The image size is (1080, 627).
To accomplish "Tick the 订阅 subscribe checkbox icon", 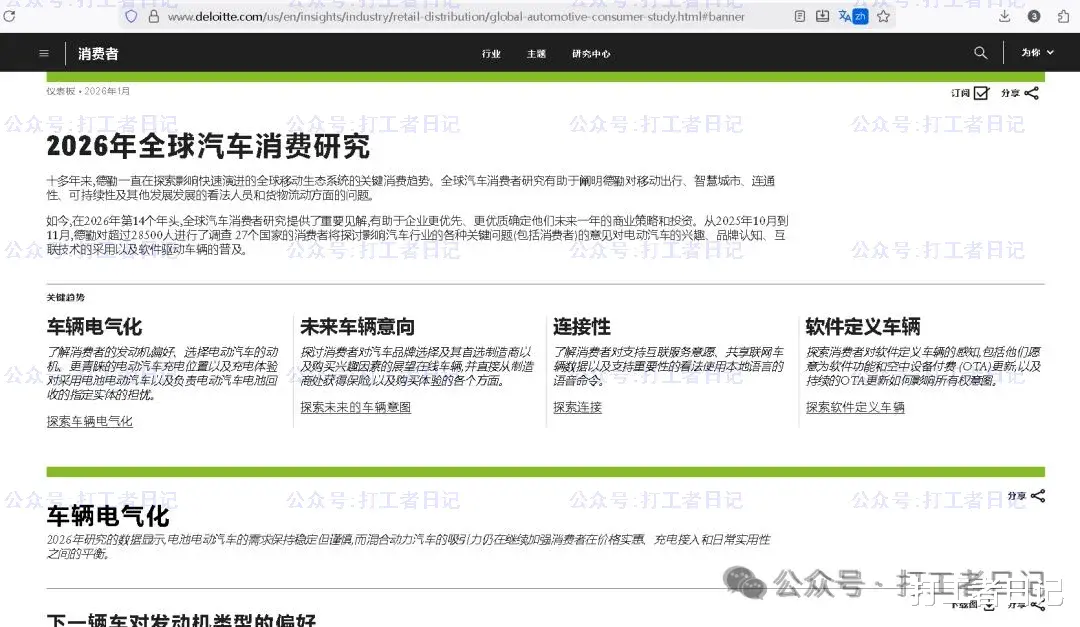I will pos(982,93).
